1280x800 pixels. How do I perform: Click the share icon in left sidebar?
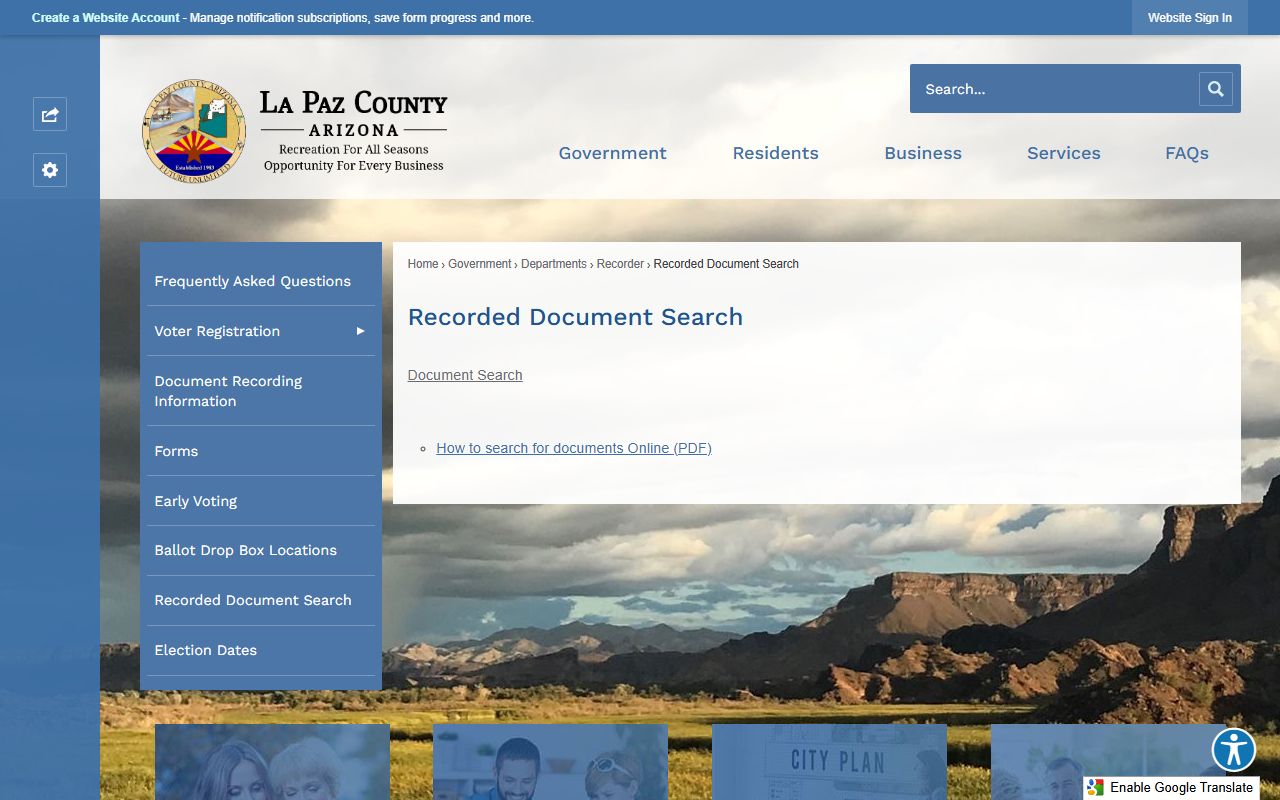click(50, 114)
